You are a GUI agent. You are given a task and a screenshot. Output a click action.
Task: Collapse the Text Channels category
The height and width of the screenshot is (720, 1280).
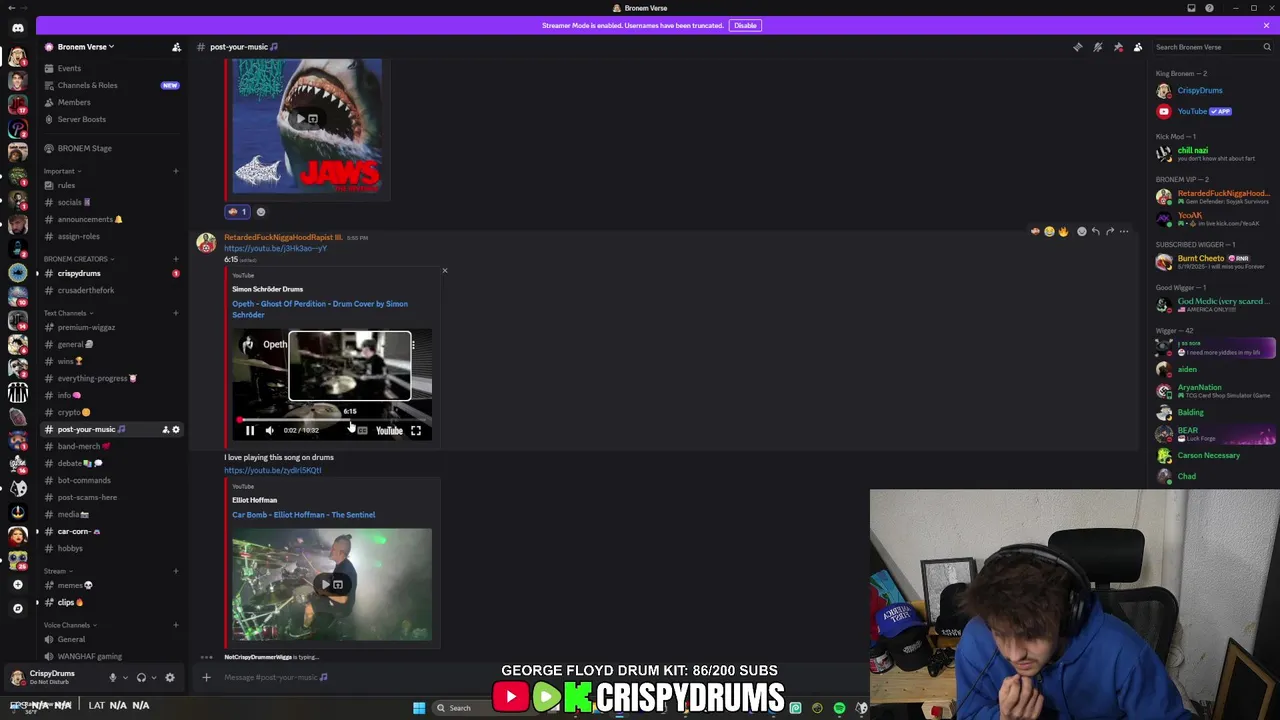click(x=66, y=313)
